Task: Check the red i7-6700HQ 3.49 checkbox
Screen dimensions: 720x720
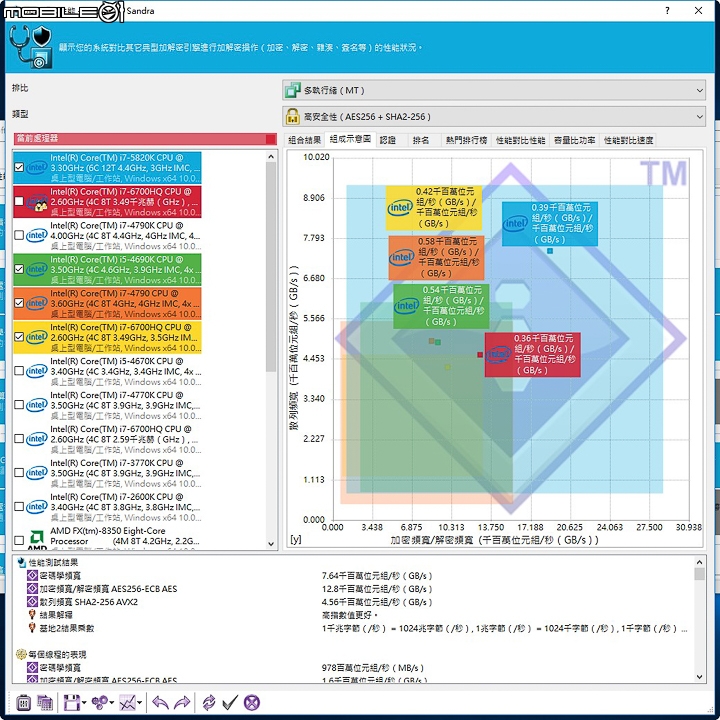Action: pyautogui.click(x=19, y=202)
